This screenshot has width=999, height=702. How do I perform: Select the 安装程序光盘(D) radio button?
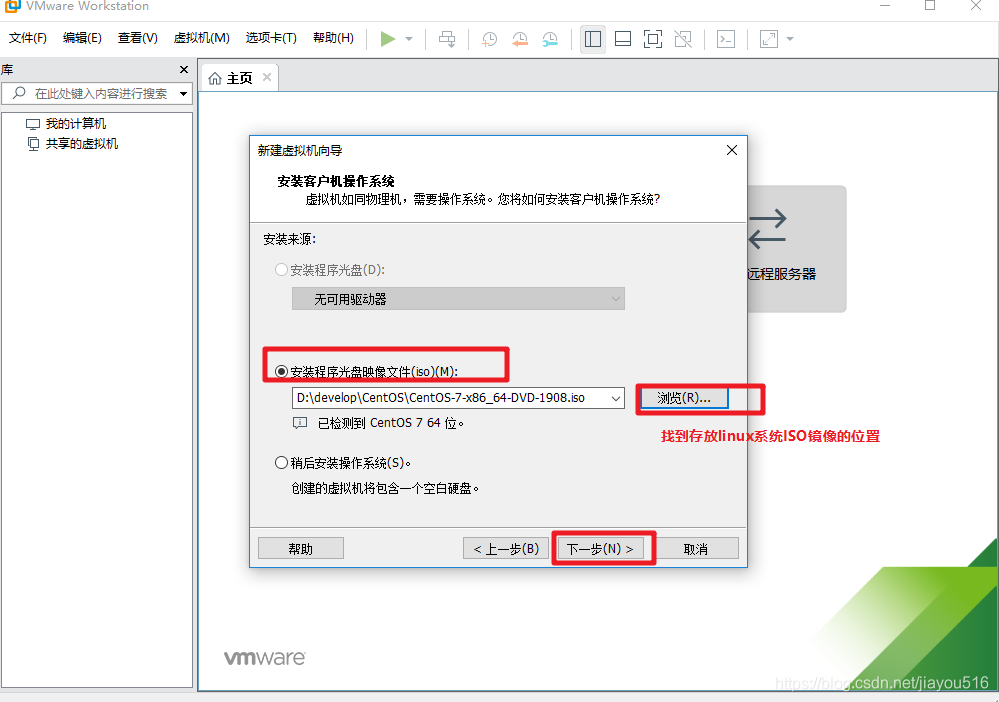(281, 270)
